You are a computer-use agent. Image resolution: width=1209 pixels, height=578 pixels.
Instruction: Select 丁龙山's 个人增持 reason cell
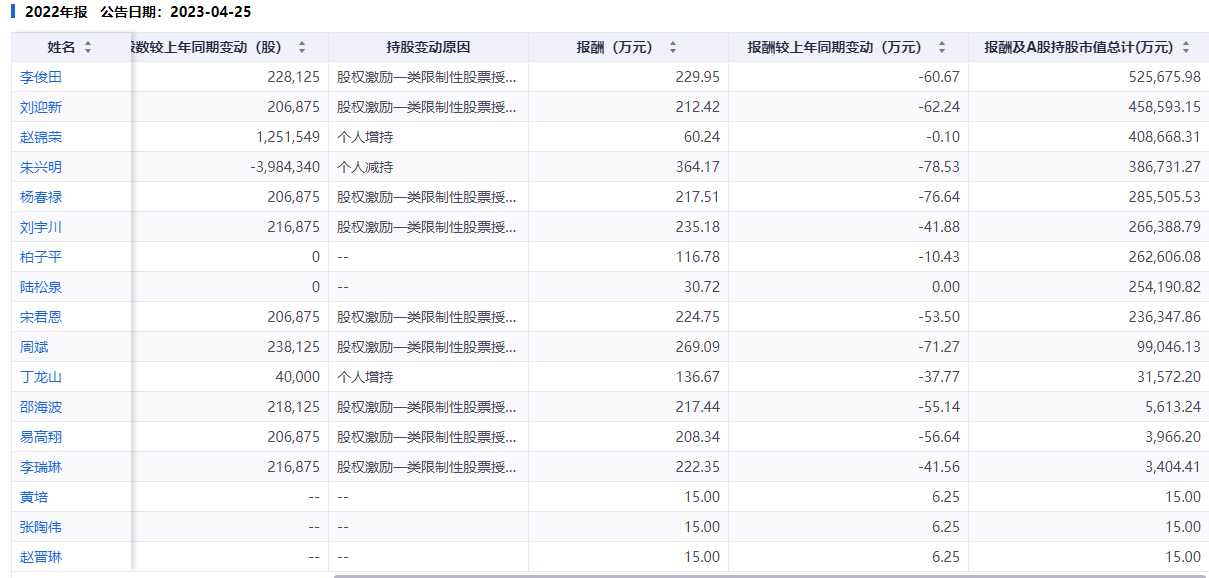pos(428,377)
